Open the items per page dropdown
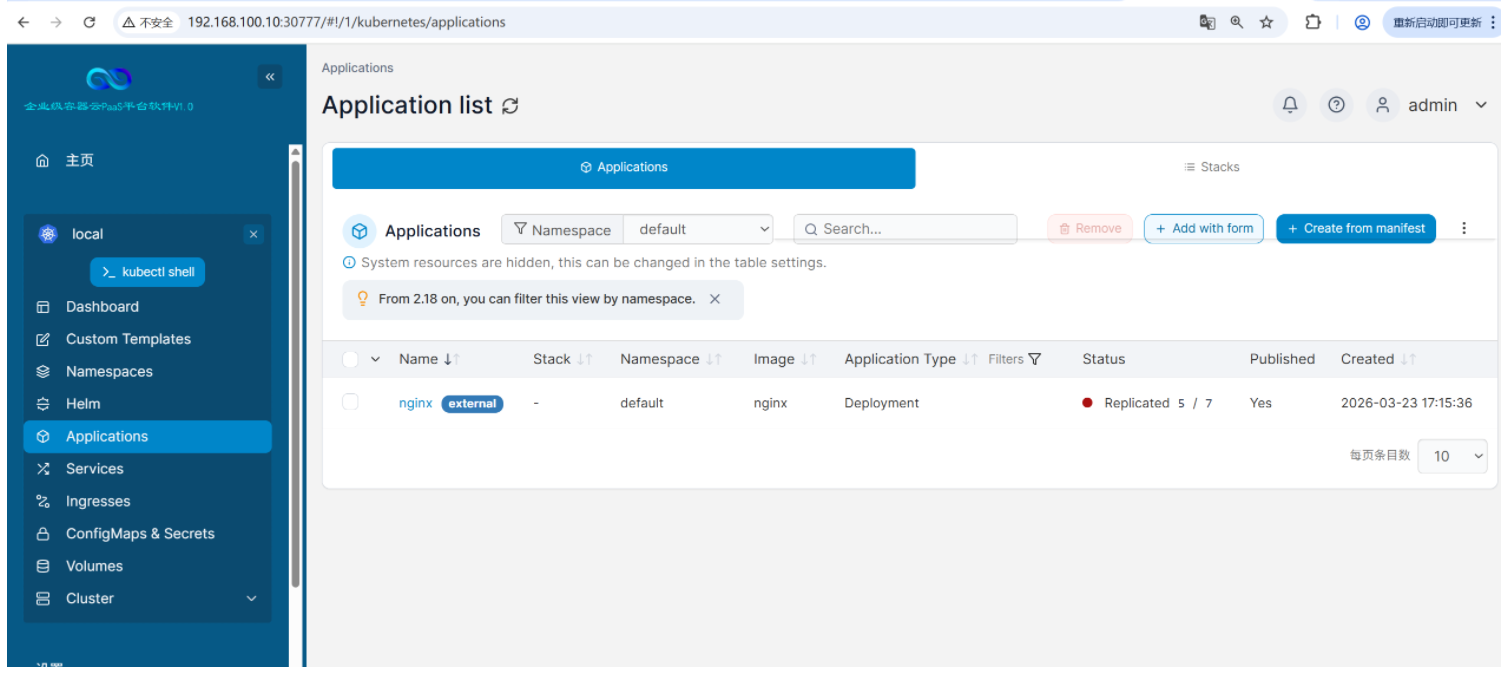 click(1452, 456)
